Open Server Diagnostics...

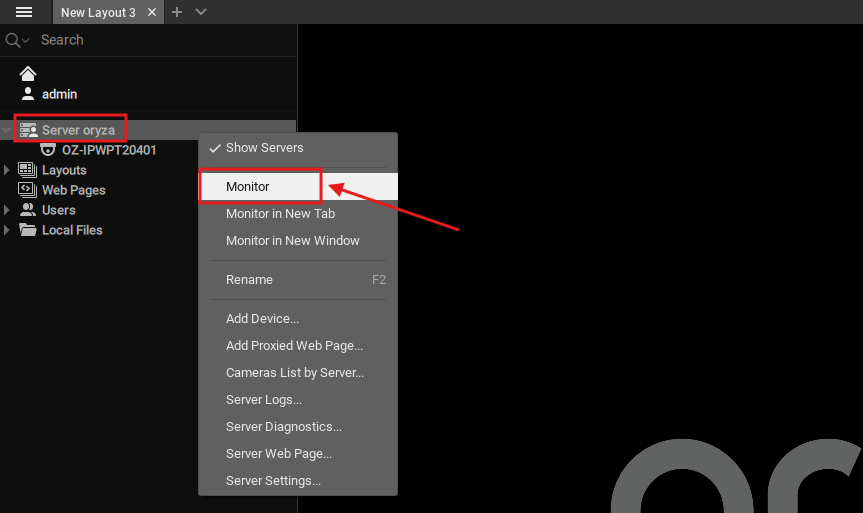[298, 427]
